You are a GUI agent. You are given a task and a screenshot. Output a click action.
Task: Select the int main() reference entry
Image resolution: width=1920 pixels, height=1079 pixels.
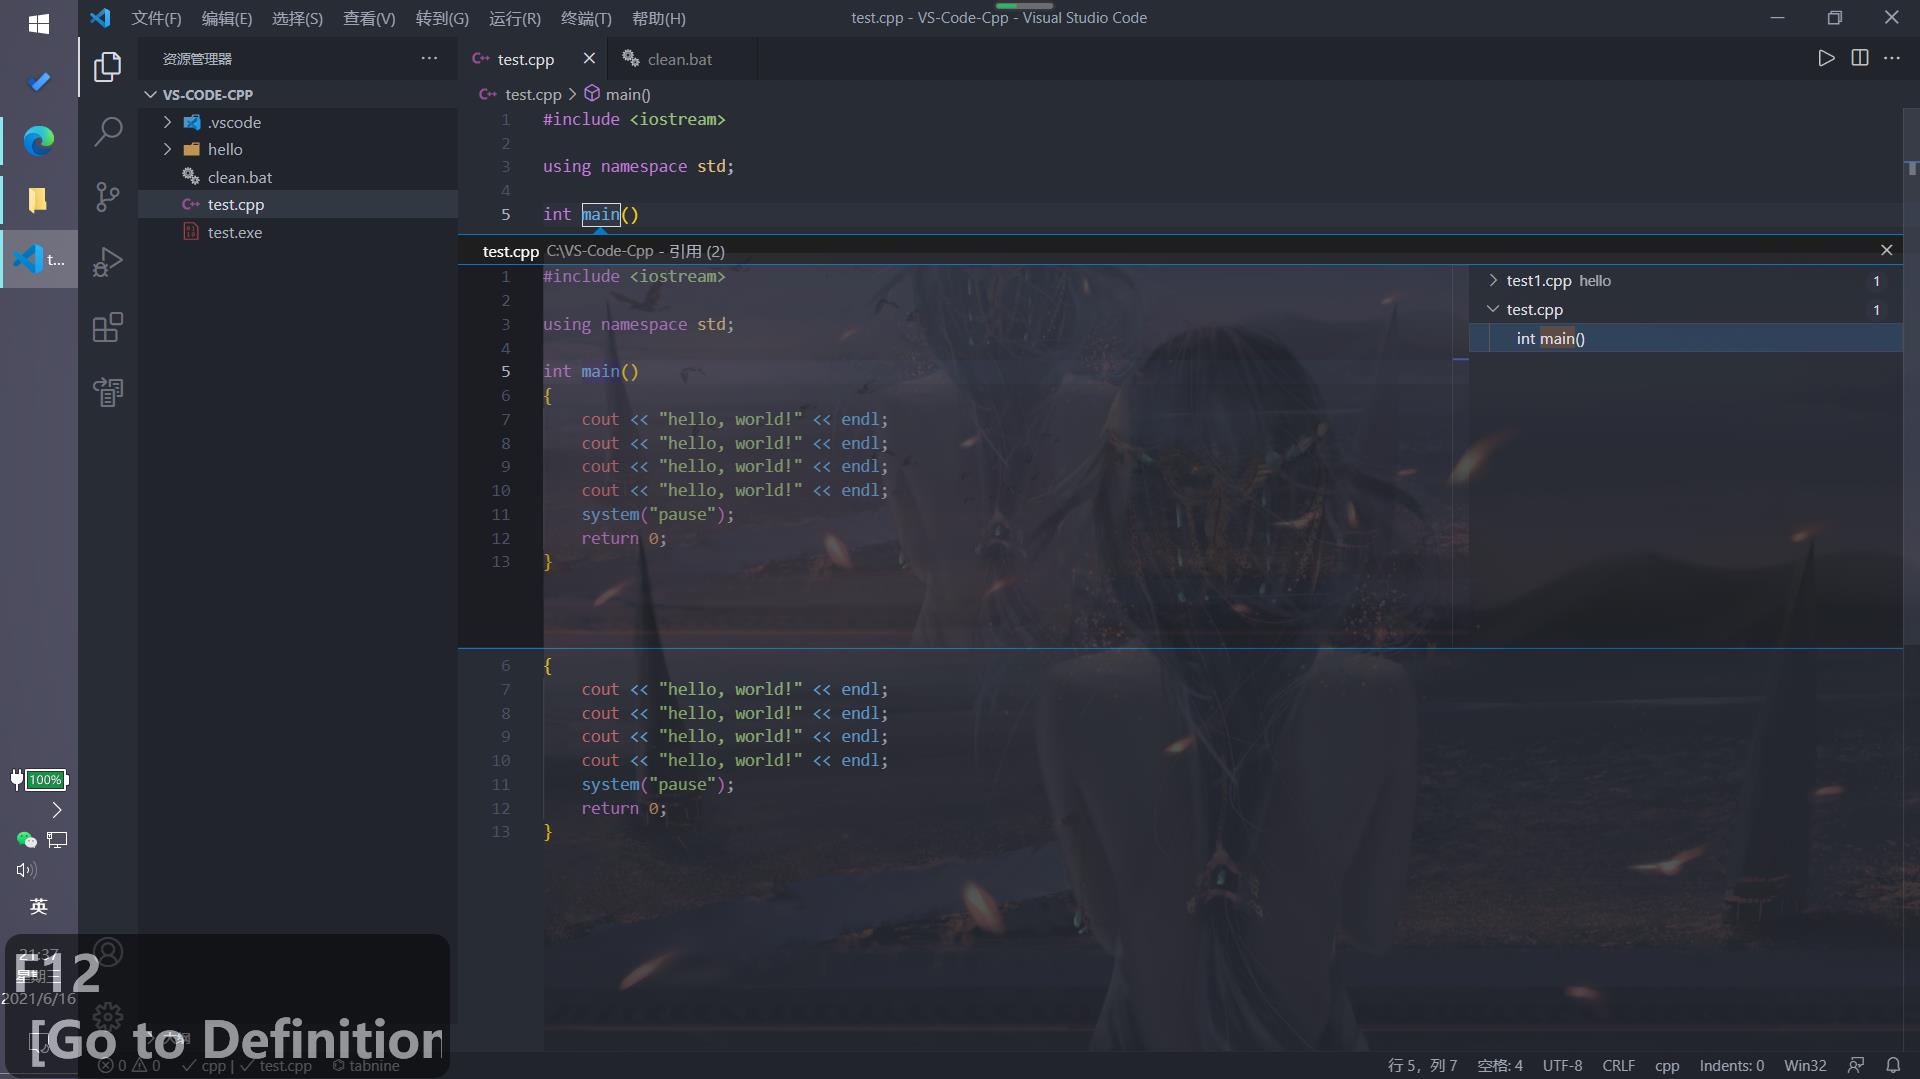coord(1685,338)
